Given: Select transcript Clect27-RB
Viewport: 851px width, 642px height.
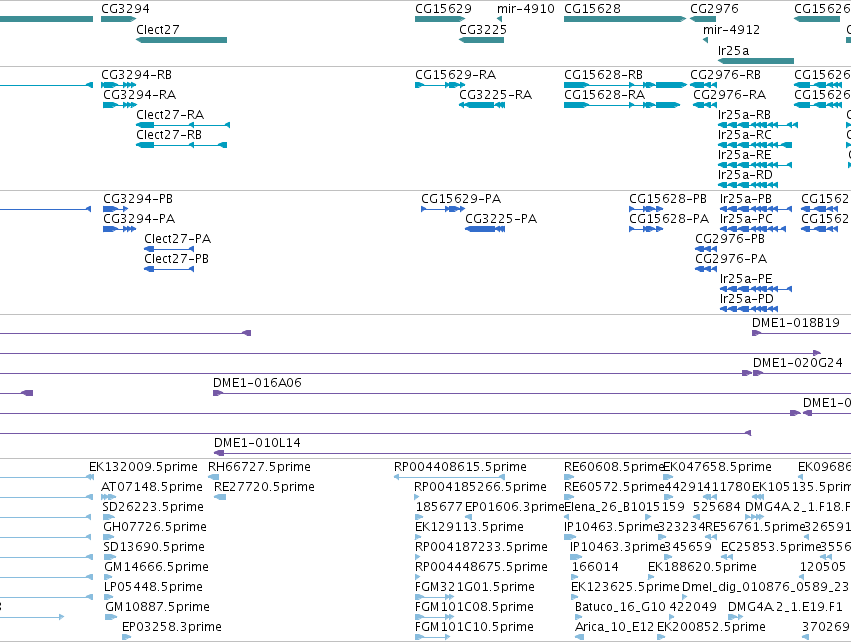Looking at the screenshot, I should point(181,145).
